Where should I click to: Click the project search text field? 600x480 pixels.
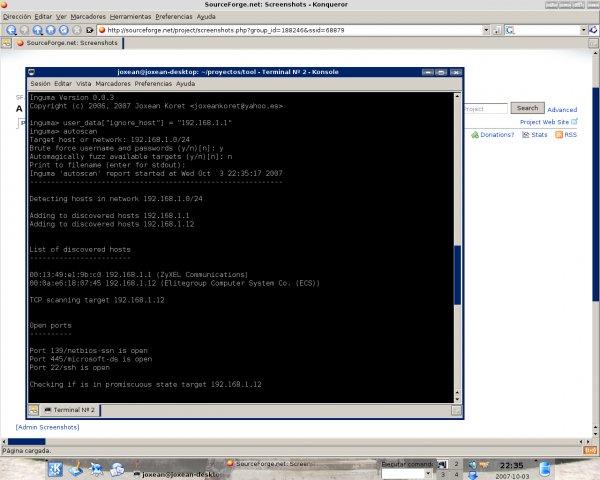(x=486, y=108)
